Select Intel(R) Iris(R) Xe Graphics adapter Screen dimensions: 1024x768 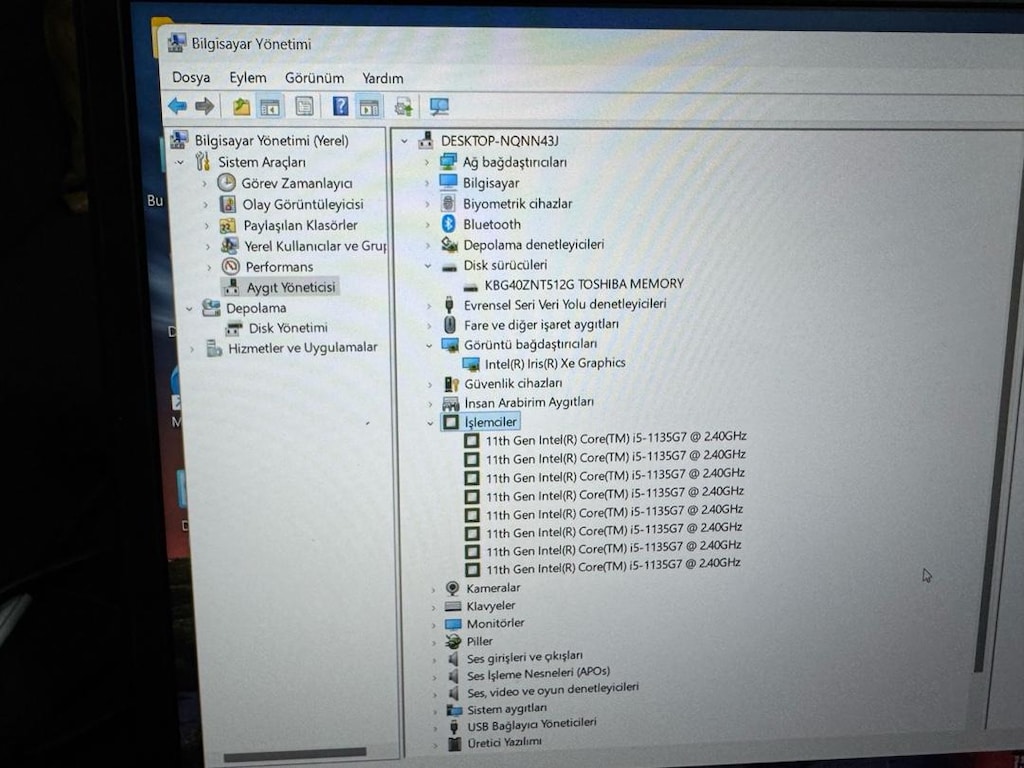tap(555, 363)
